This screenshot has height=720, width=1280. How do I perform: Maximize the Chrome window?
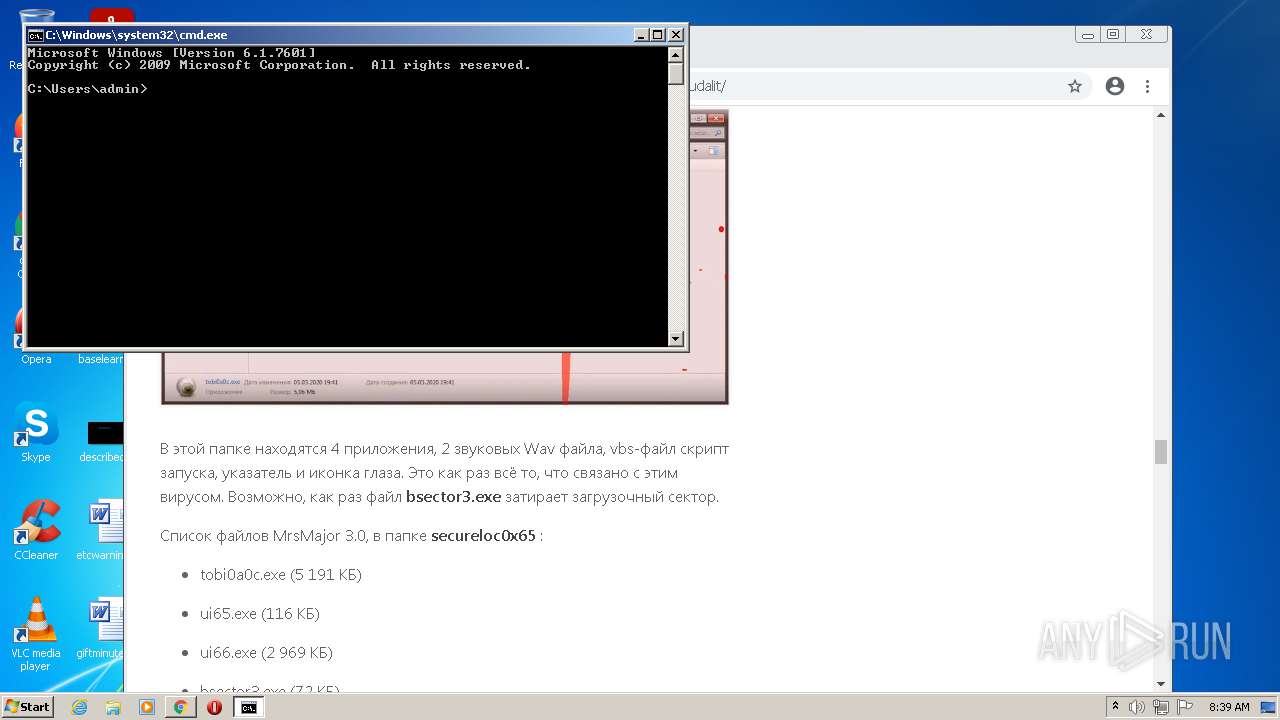(1113, 34)
